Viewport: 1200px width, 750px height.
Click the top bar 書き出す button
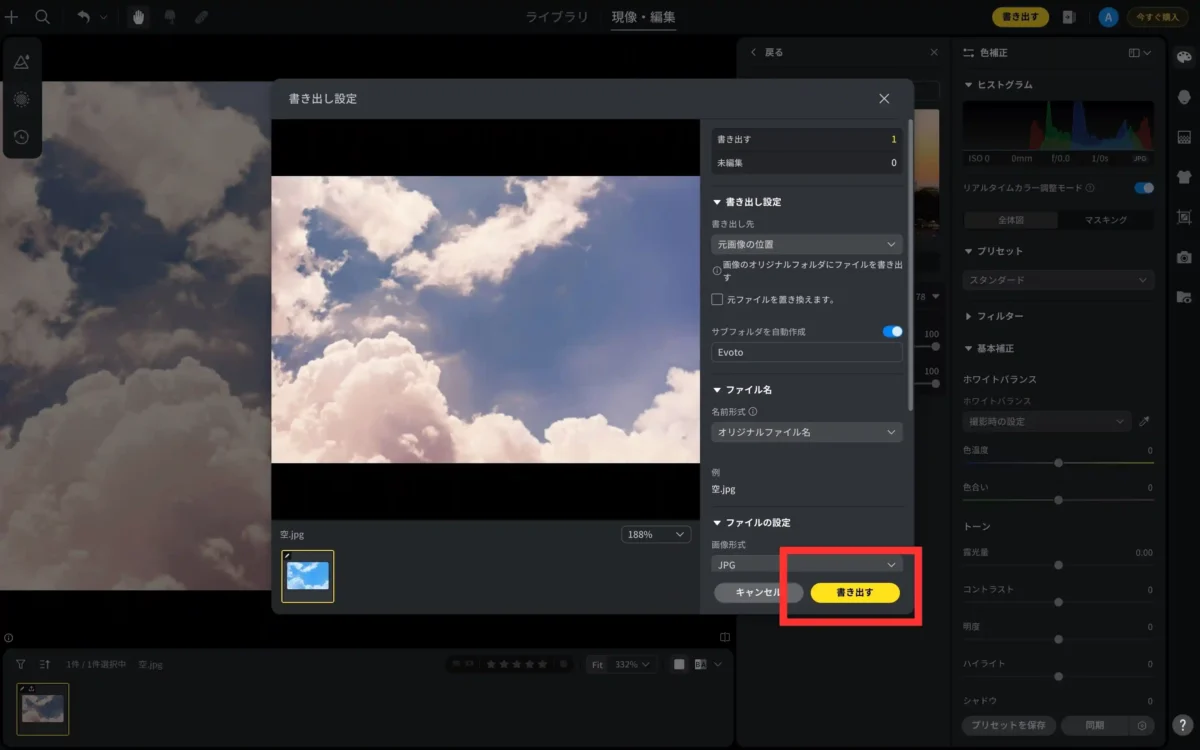(1020, 17)
